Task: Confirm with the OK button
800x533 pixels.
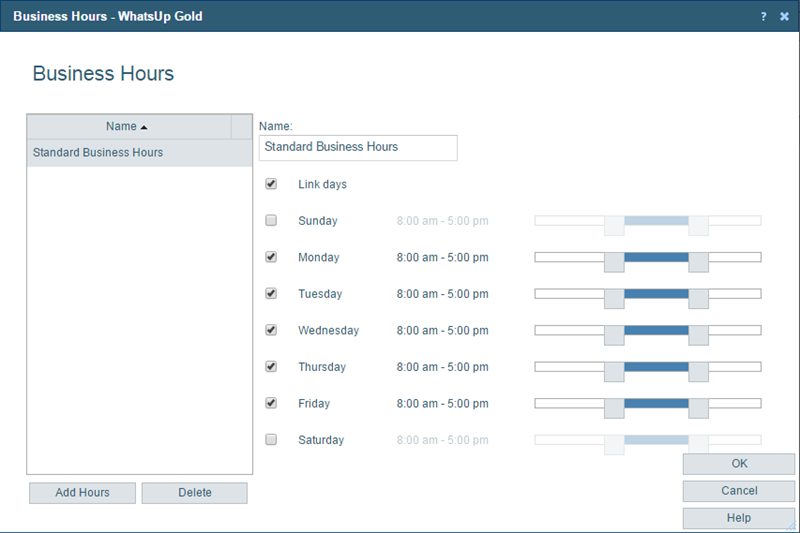Action: coord(739,464)
